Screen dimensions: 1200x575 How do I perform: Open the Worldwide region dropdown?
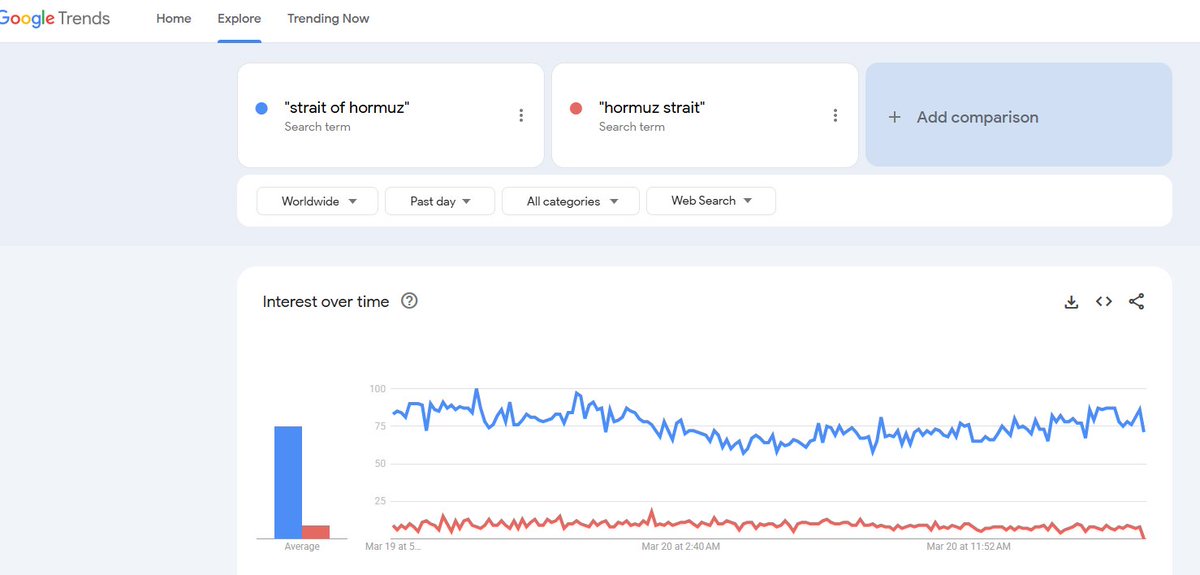(x=317, y=201)
